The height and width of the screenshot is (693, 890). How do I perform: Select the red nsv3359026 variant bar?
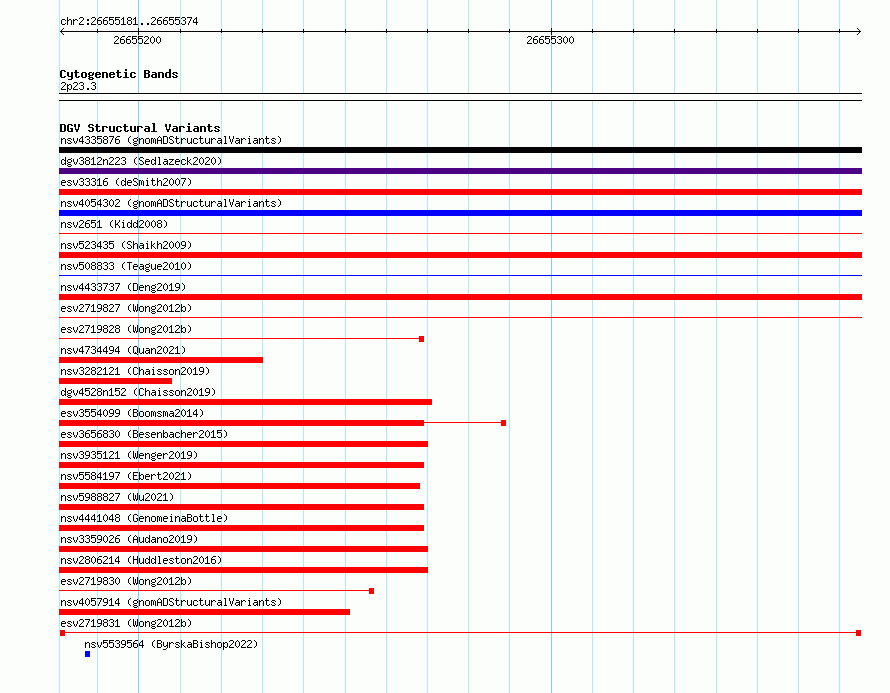click(x=244, y=549)
